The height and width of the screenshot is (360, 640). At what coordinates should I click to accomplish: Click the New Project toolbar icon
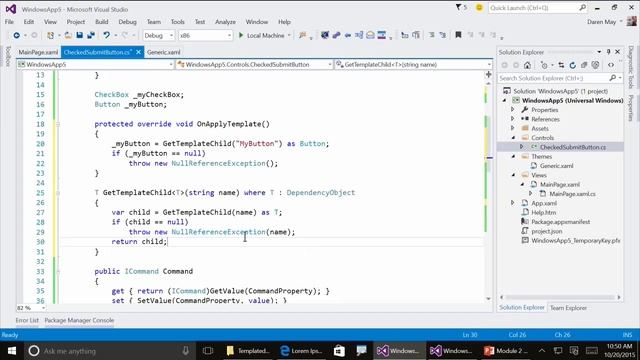(50, 36)
